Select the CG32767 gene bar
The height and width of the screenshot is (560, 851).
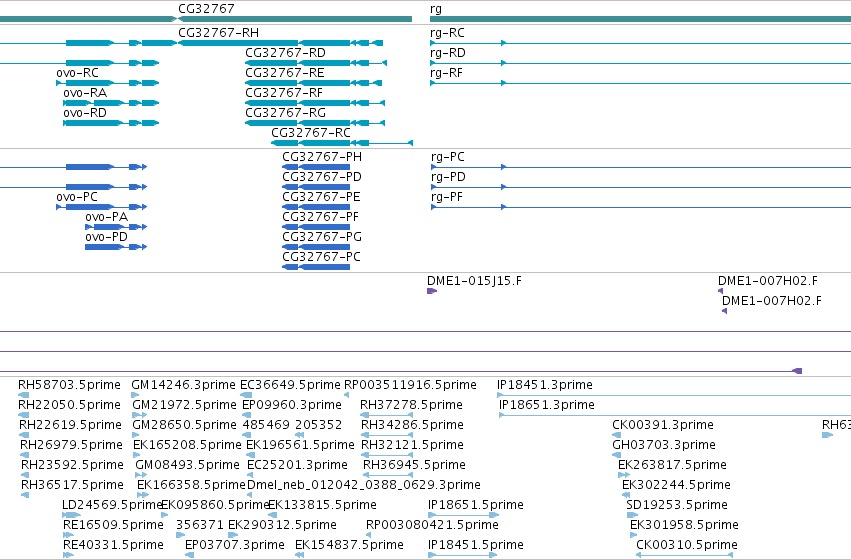point(295,19)
